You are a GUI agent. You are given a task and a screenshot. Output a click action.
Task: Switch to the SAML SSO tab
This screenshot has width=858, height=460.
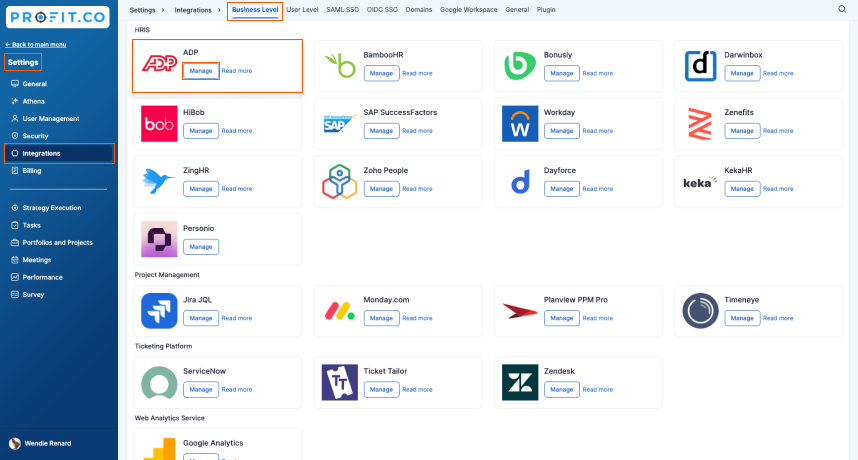coord(343,10)
